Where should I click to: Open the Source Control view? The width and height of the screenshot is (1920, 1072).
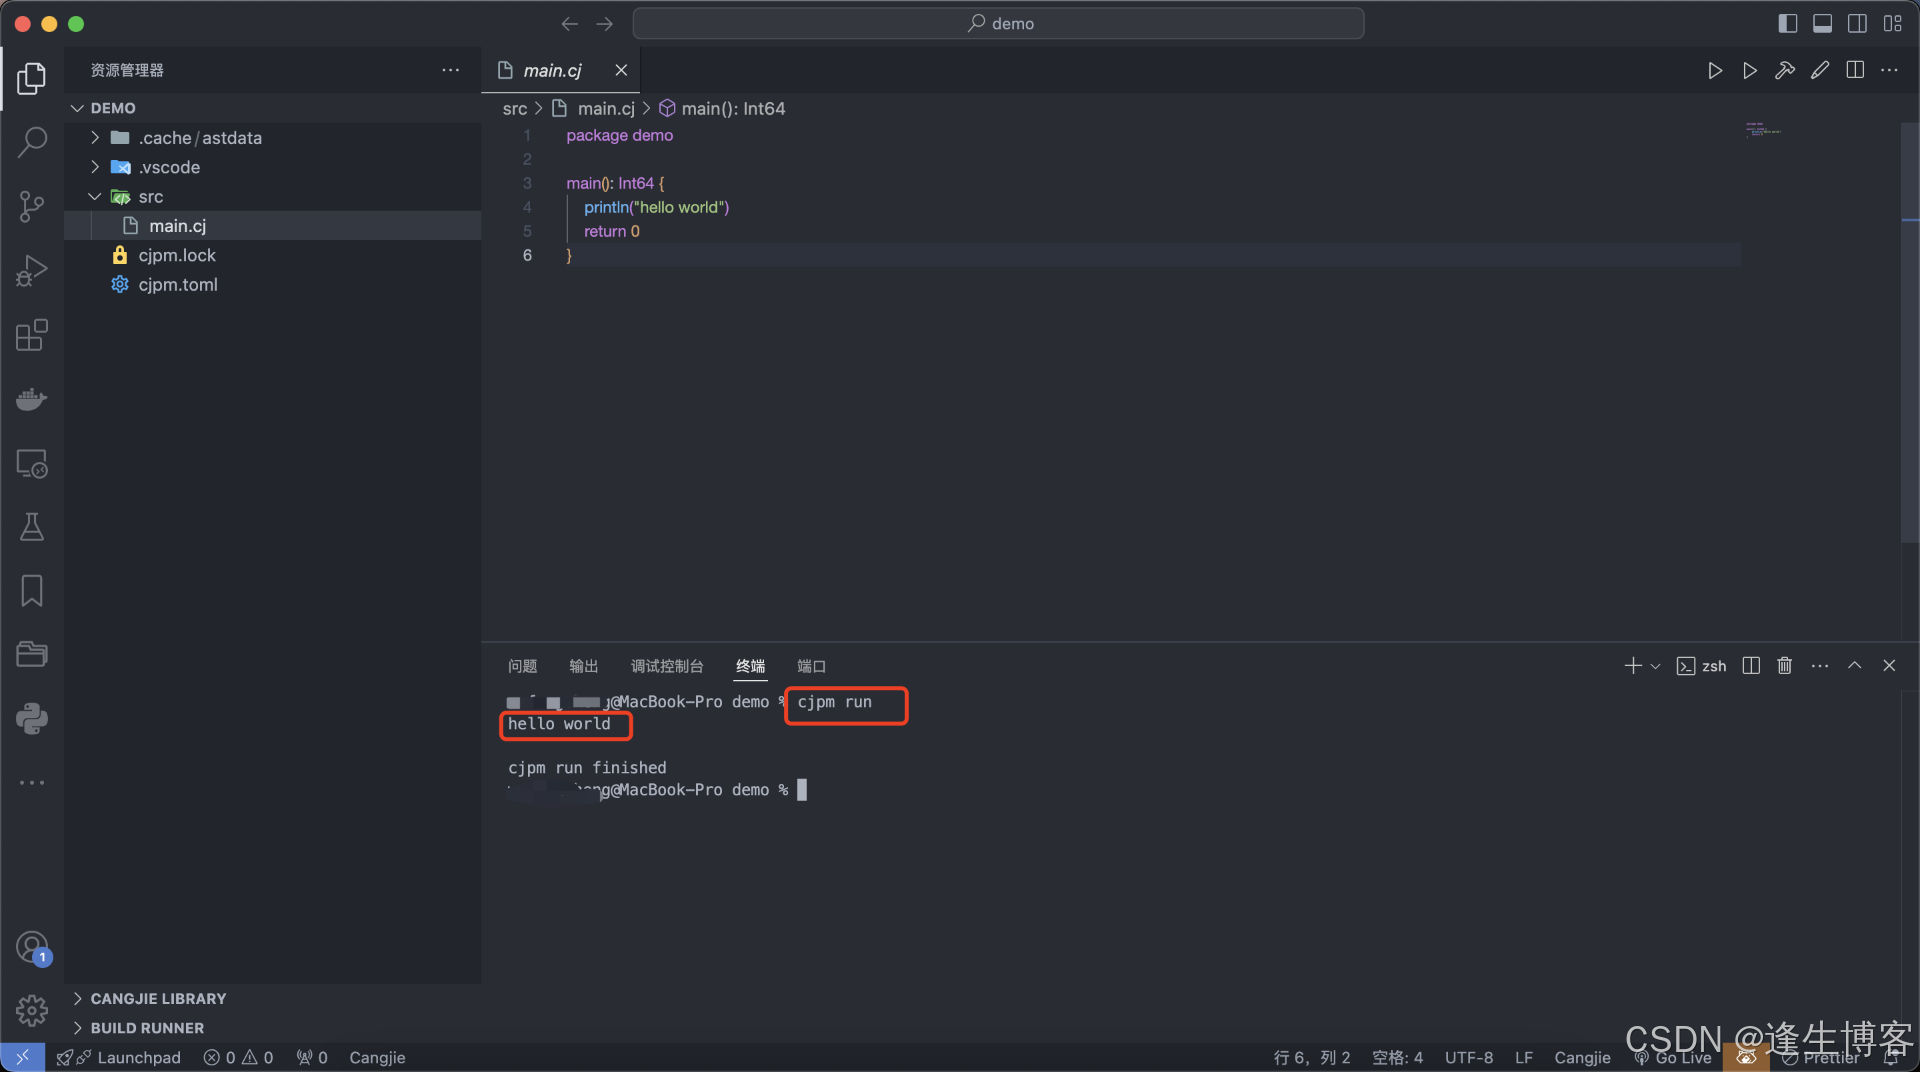(32, 207)
